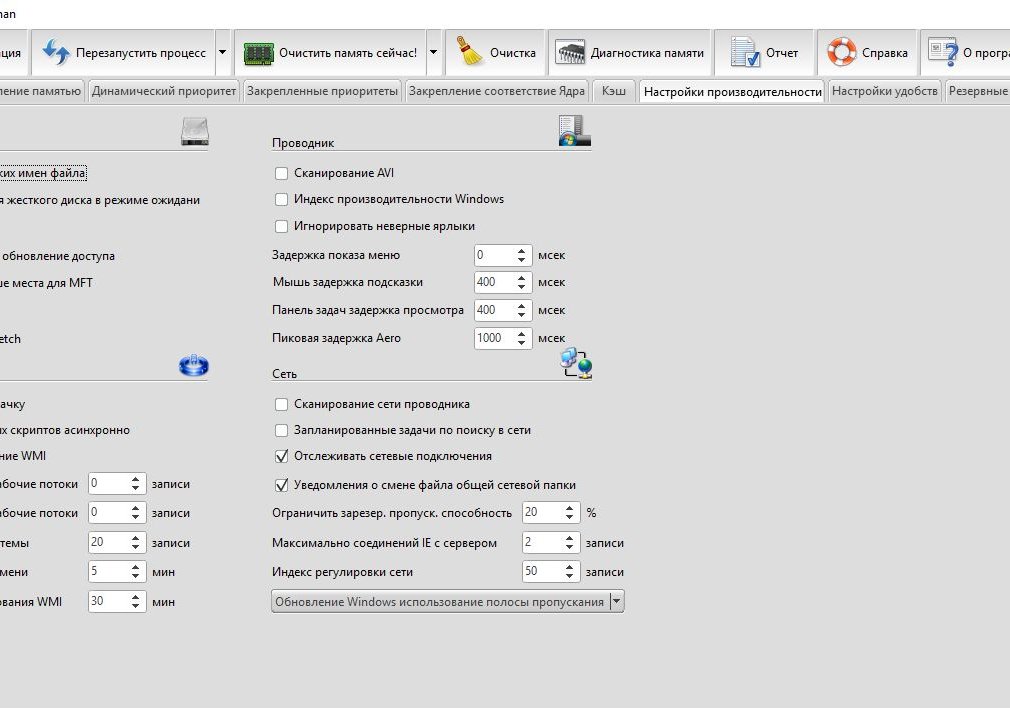This screenshot has width=1010, height=709.
Task: Click the Сеть section heading
Action: [284, 374]
